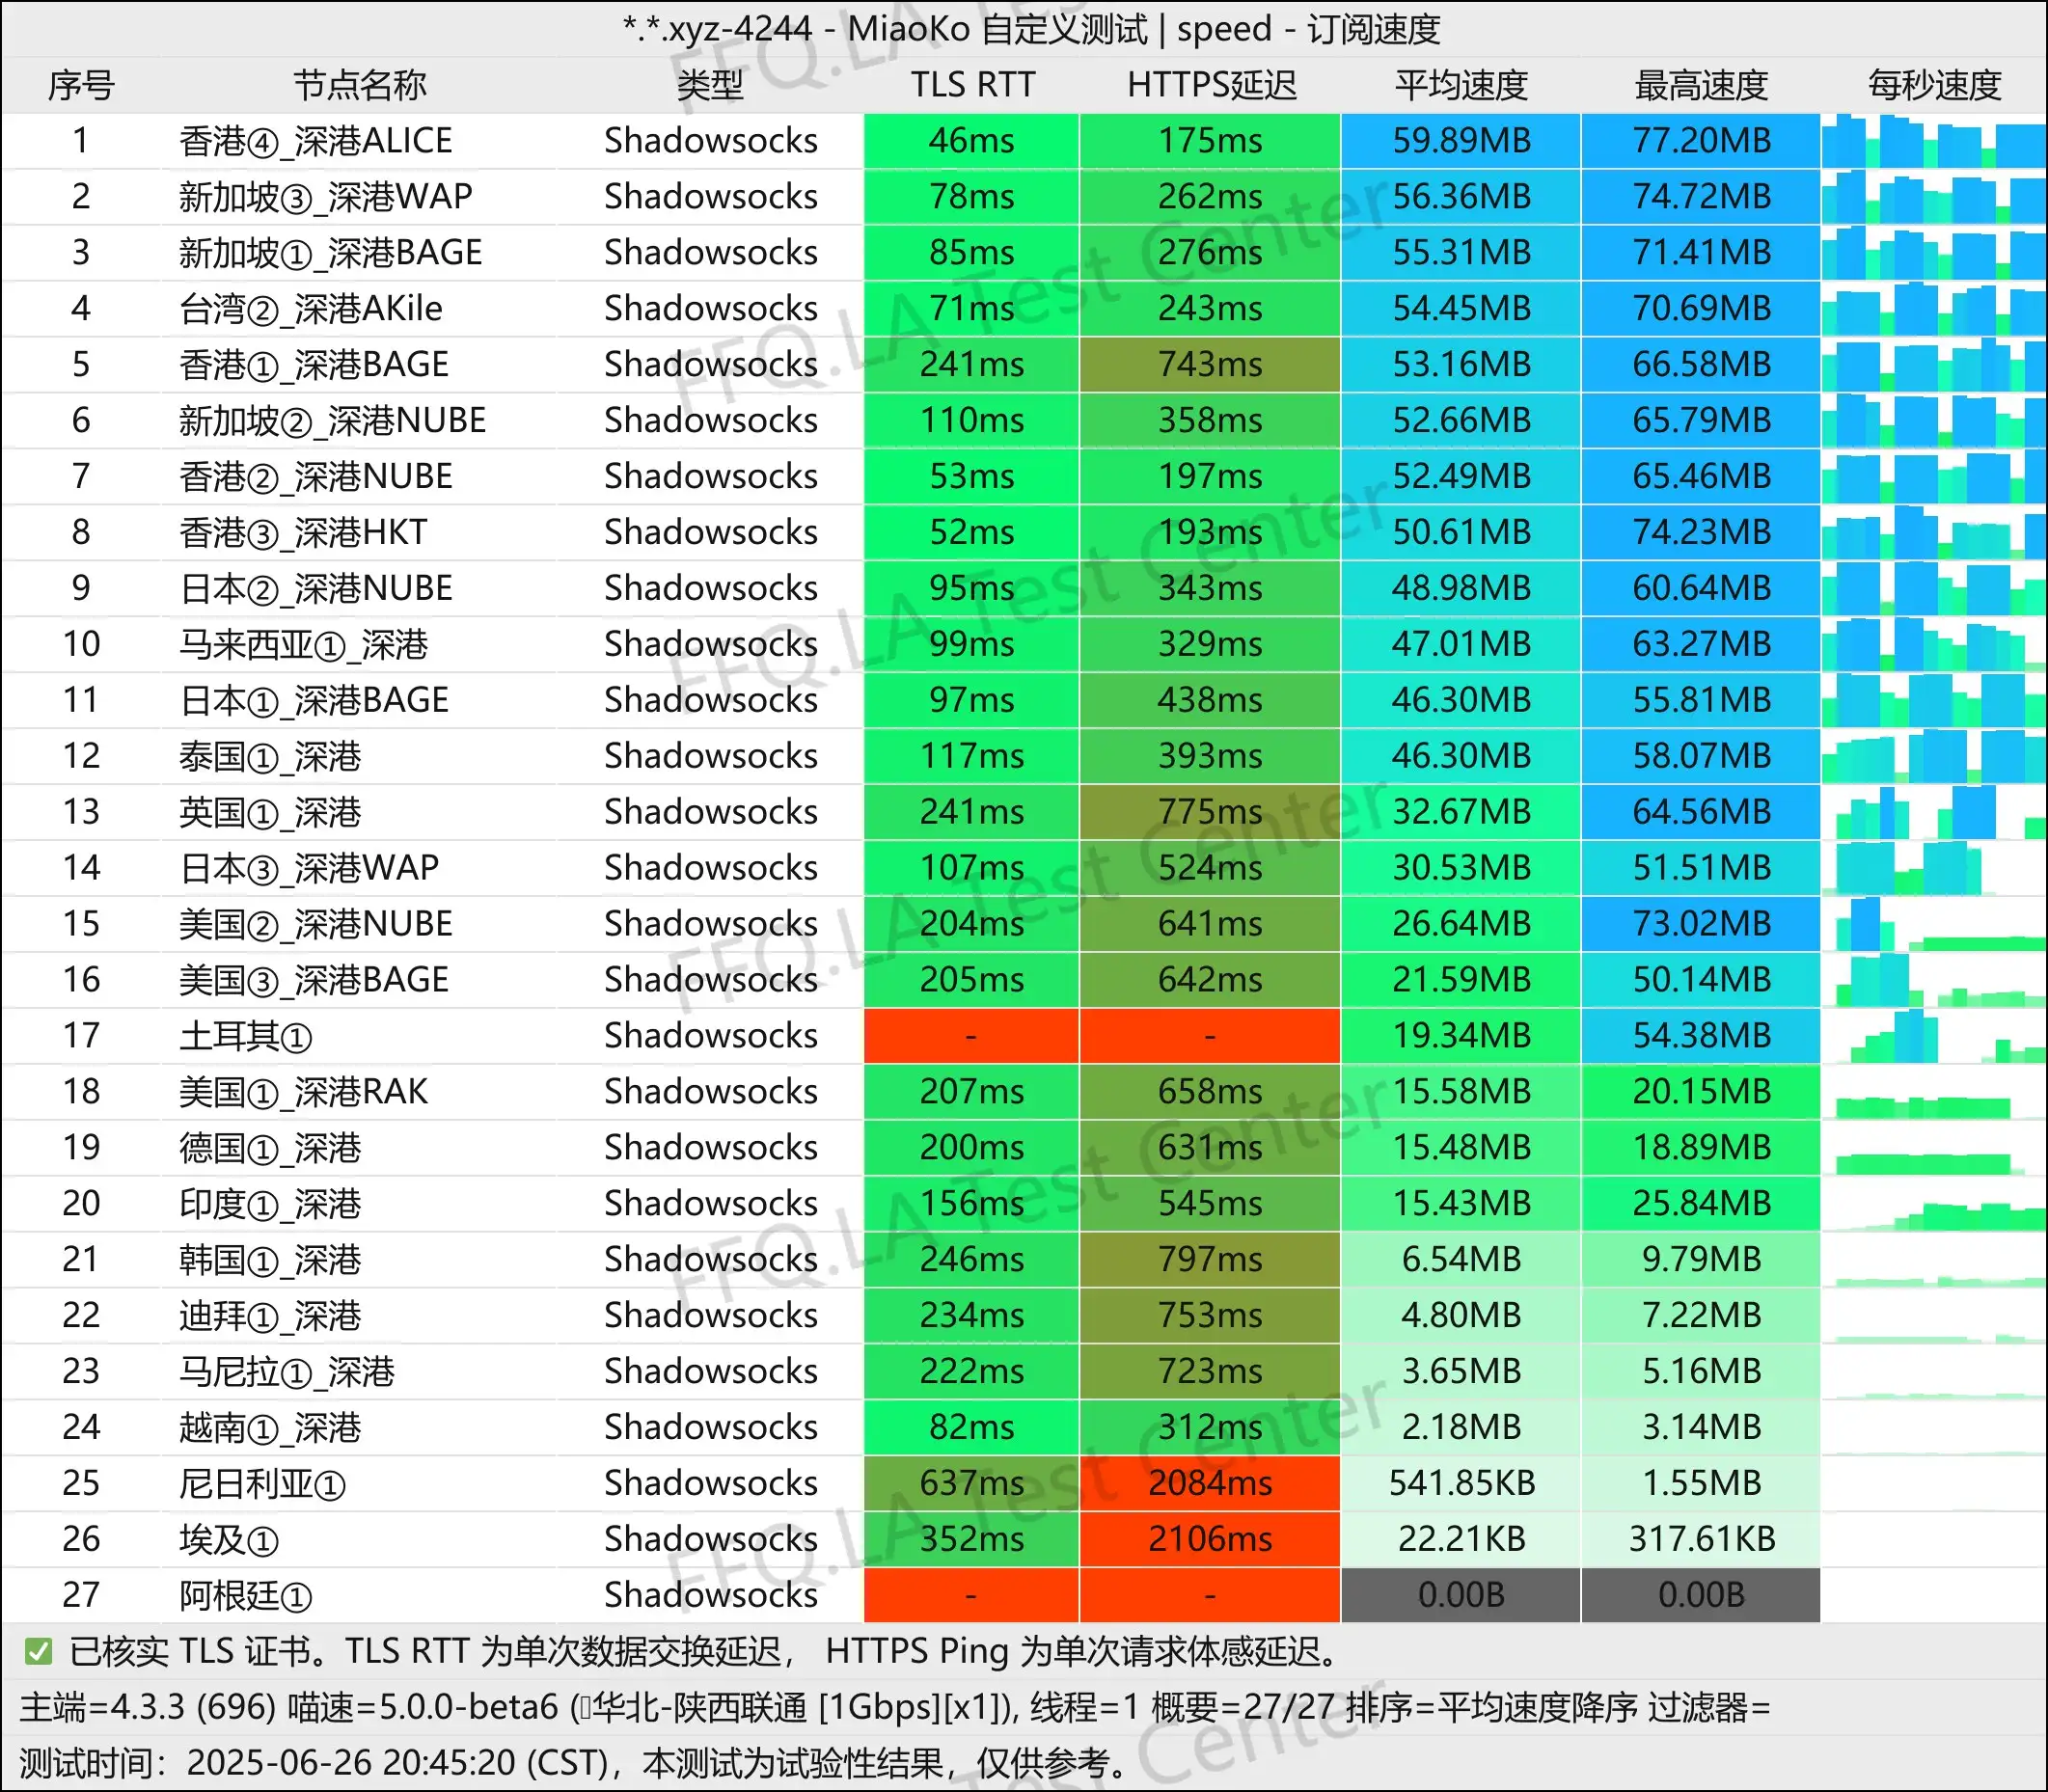Image resolution: width=2048 pixels, height=1792 pixels.
Task: Select node 韩国①_深港
Action: tap(269, 1260)
